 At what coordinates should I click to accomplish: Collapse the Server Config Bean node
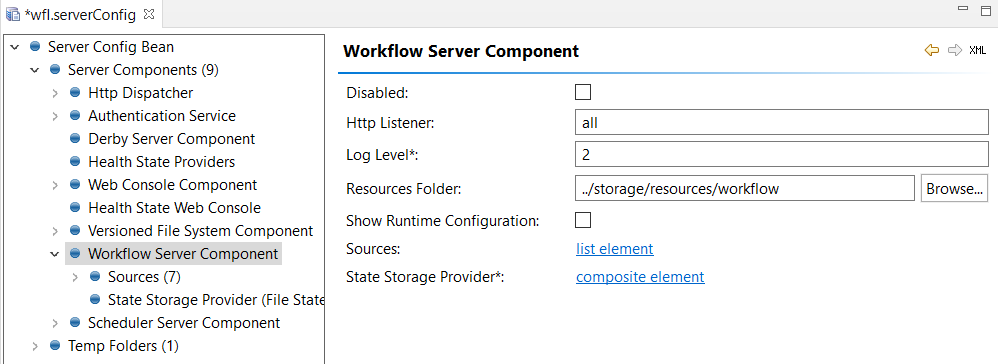(x=15, y=47)
